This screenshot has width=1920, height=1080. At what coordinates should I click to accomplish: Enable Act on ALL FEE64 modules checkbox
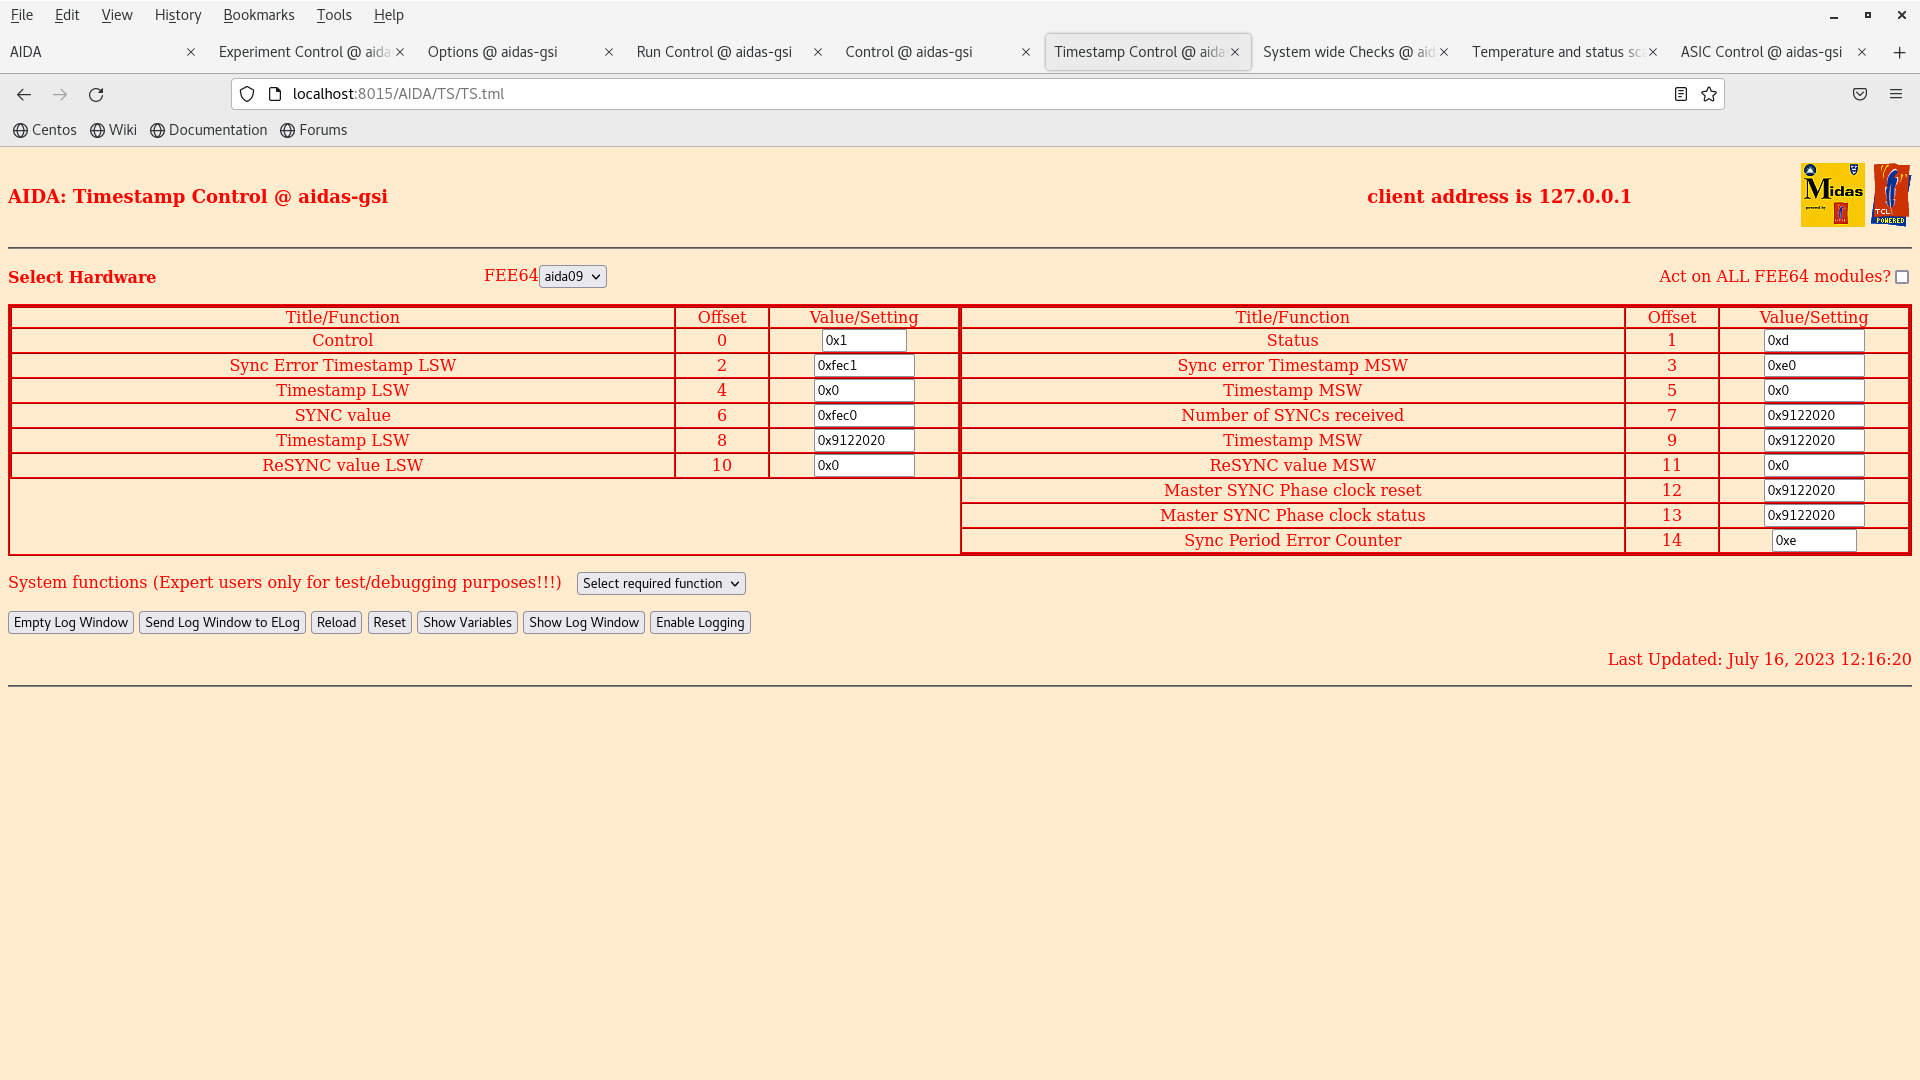coord(1902,277)
